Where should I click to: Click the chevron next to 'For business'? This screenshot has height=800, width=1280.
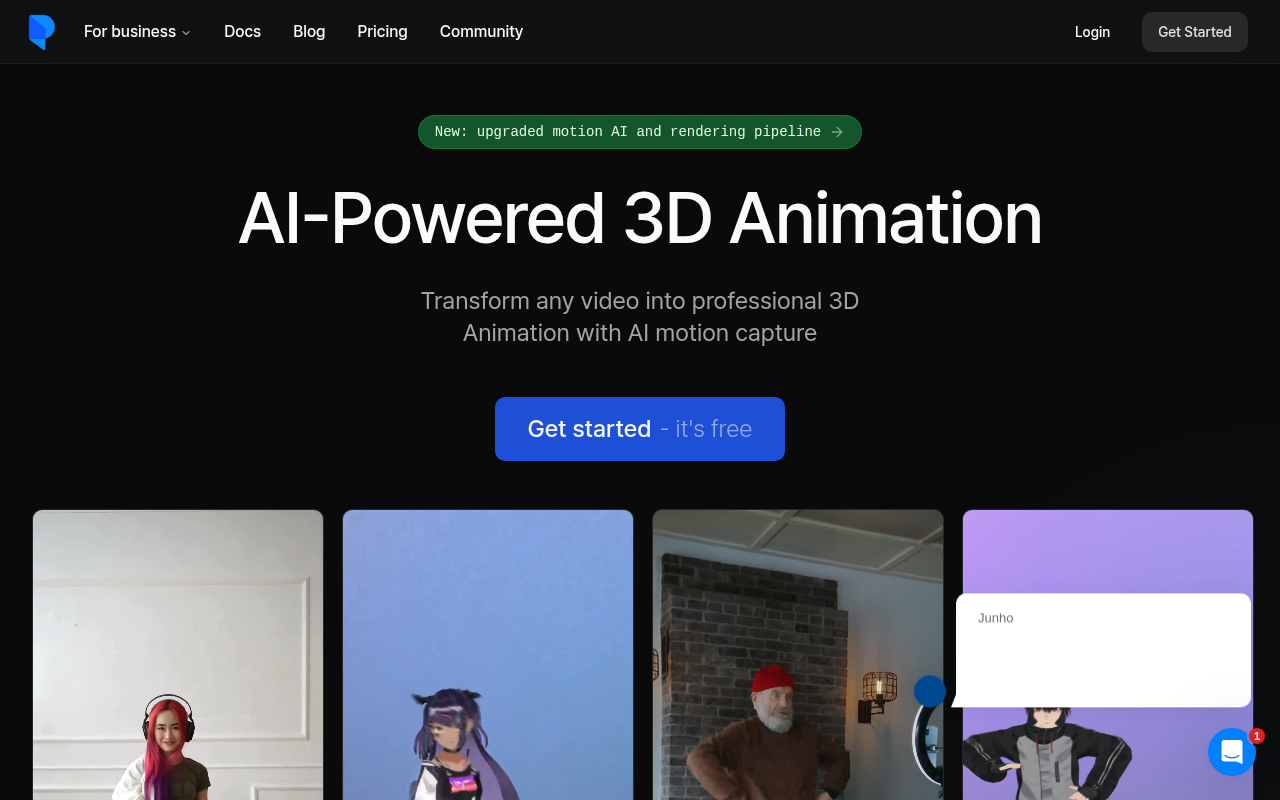coord(186,32)
